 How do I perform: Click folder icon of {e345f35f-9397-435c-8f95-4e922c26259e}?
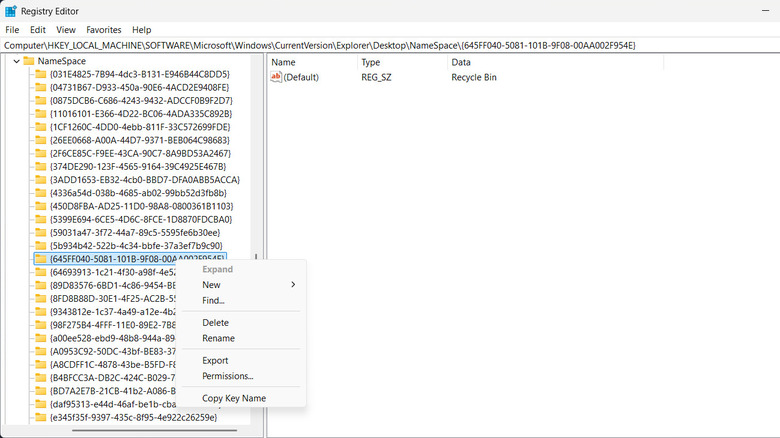pos(41,417)
